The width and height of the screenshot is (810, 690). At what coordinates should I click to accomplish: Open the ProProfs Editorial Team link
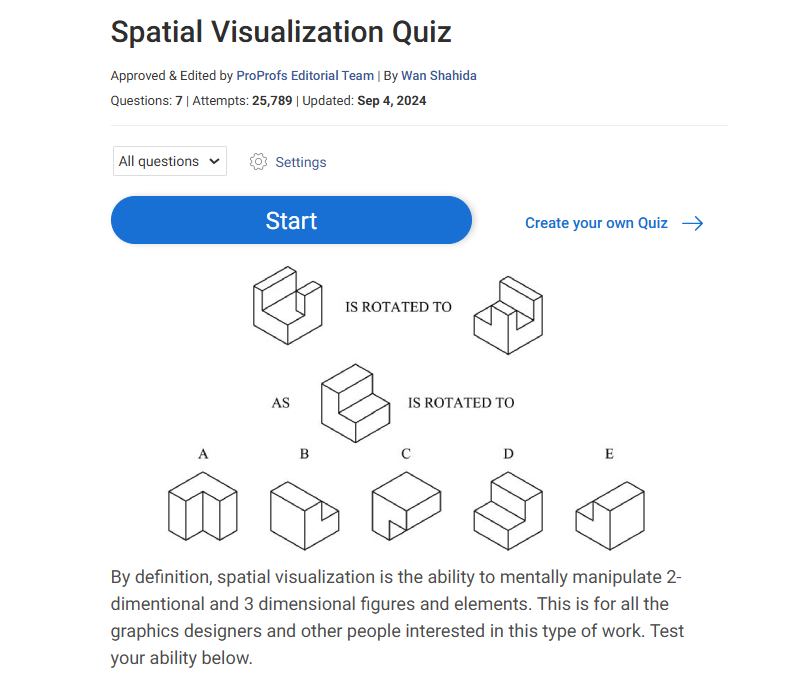click(305, 75)
